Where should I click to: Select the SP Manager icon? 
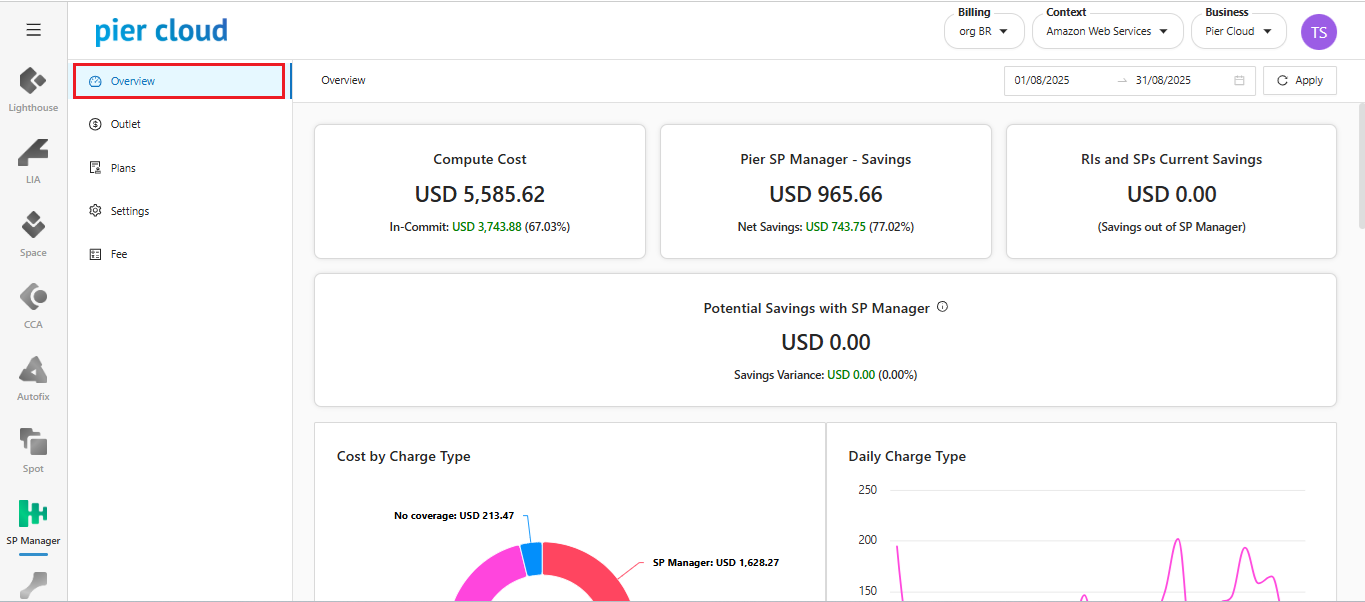[x=33, y=514]
